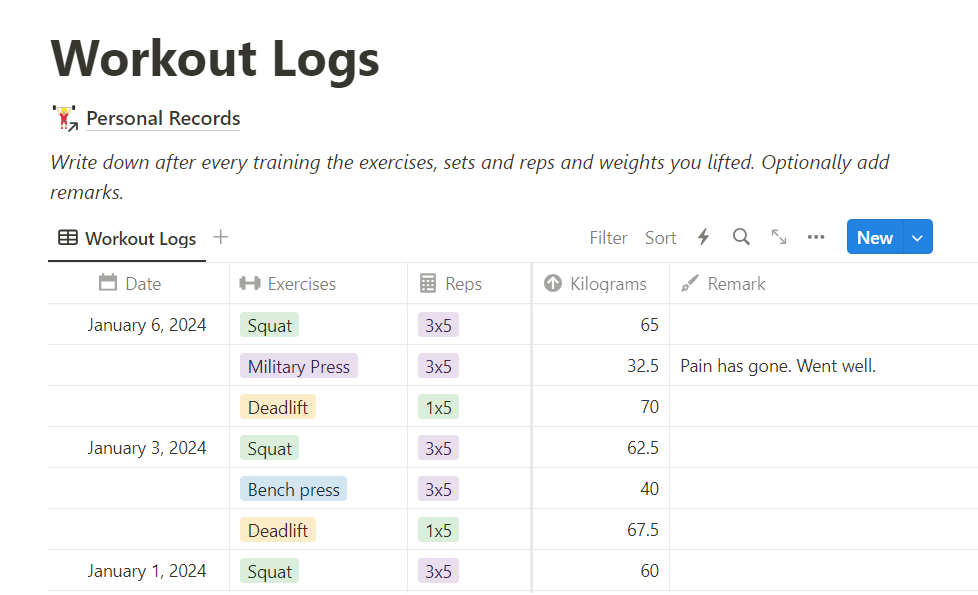Expand the New button dropdown arrow
The height and width of the screenshot is (595, 978).
click(918, 237)
